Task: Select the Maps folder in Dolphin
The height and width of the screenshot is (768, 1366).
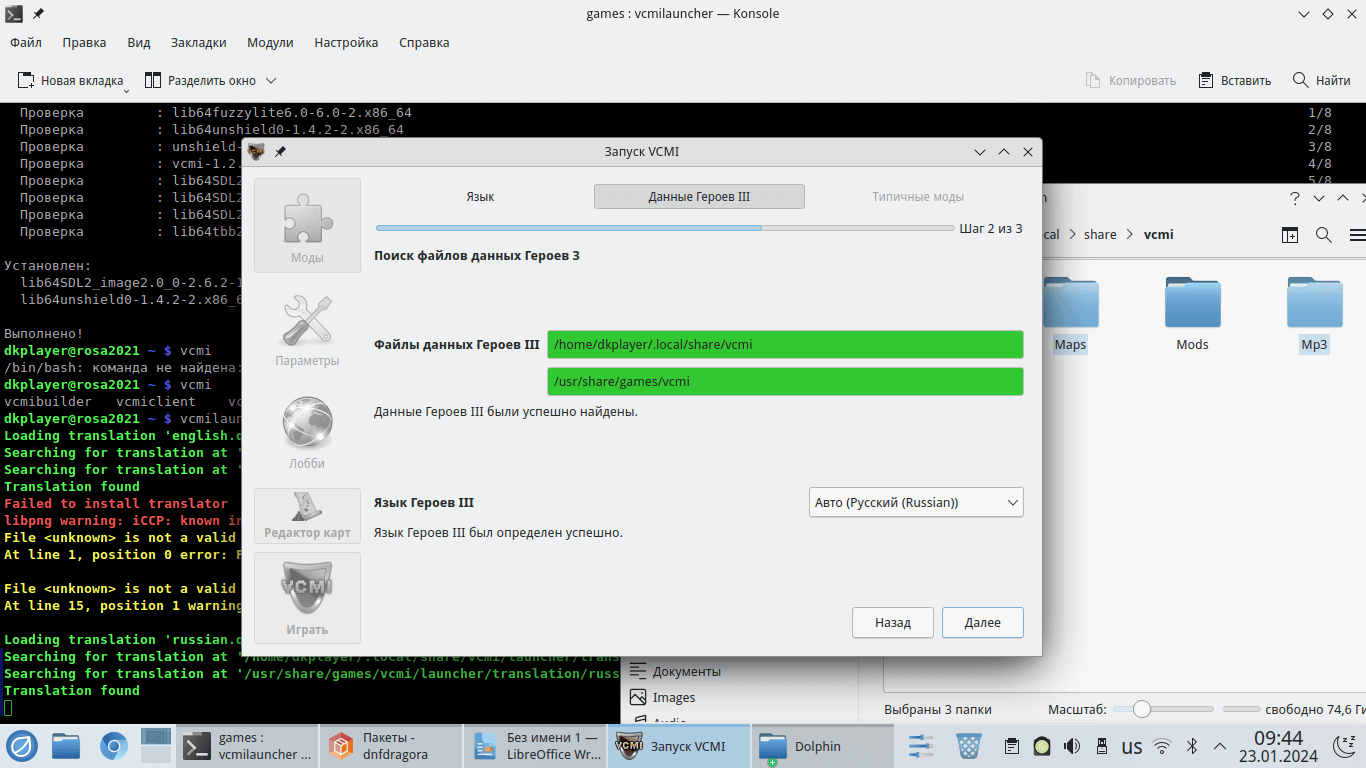Action: (x=1070, y=315)
